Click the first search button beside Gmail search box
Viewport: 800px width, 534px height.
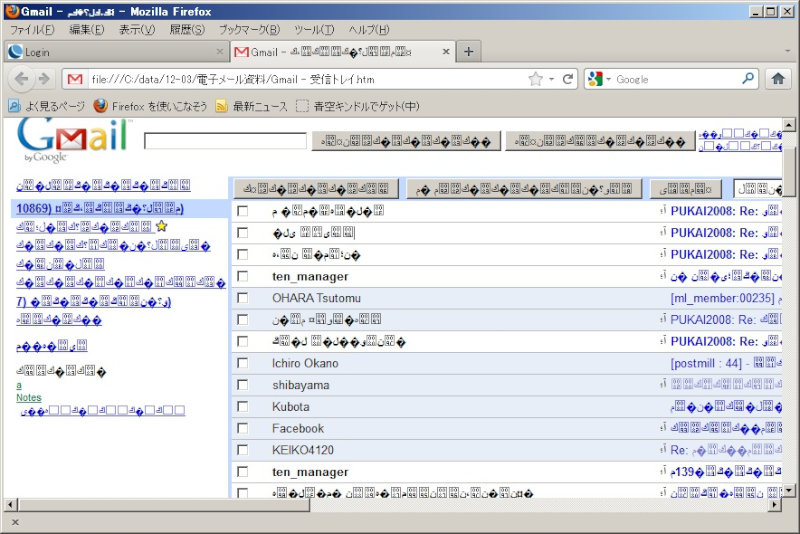point(406,141)
